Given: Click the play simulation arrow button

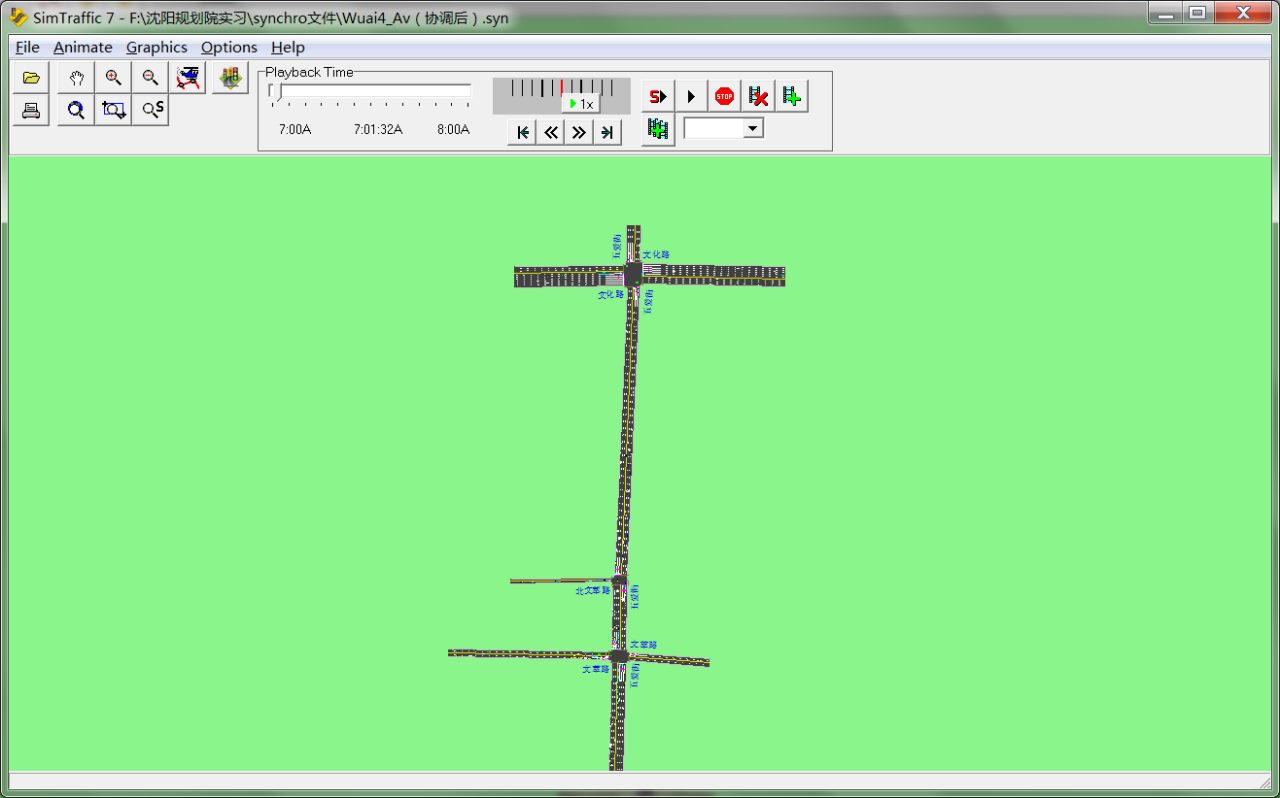Looking at the screenshot, I should coord(691,96).
